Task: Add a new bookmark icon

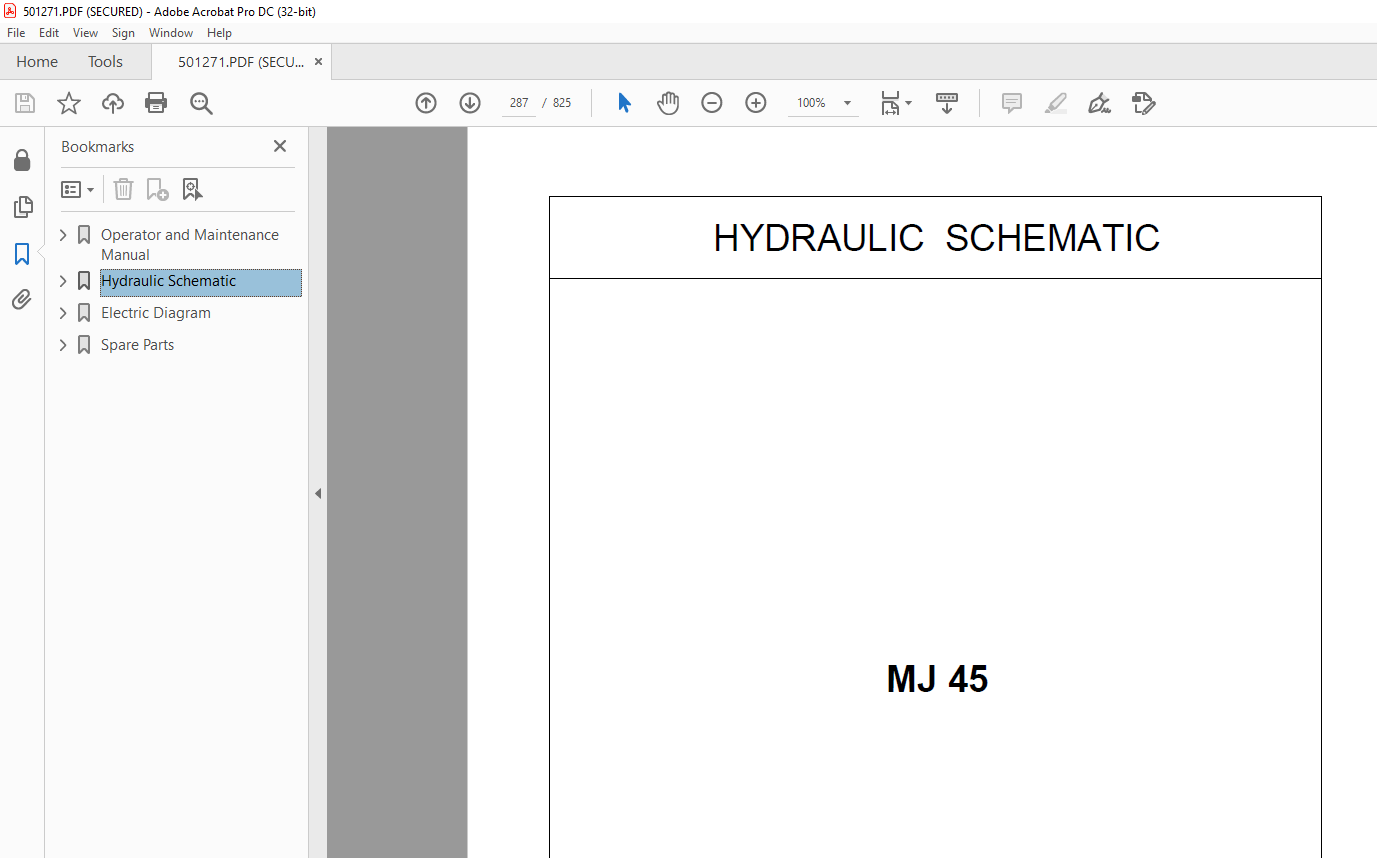Action: pos(158,189)
